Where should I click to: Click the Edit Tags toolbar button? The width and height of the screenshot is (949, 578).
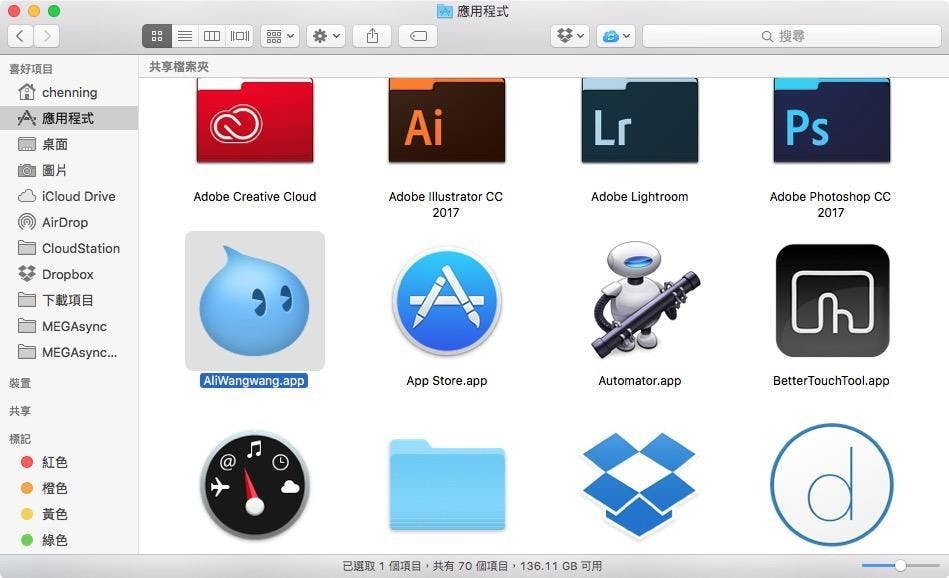(x=418, y=36)
